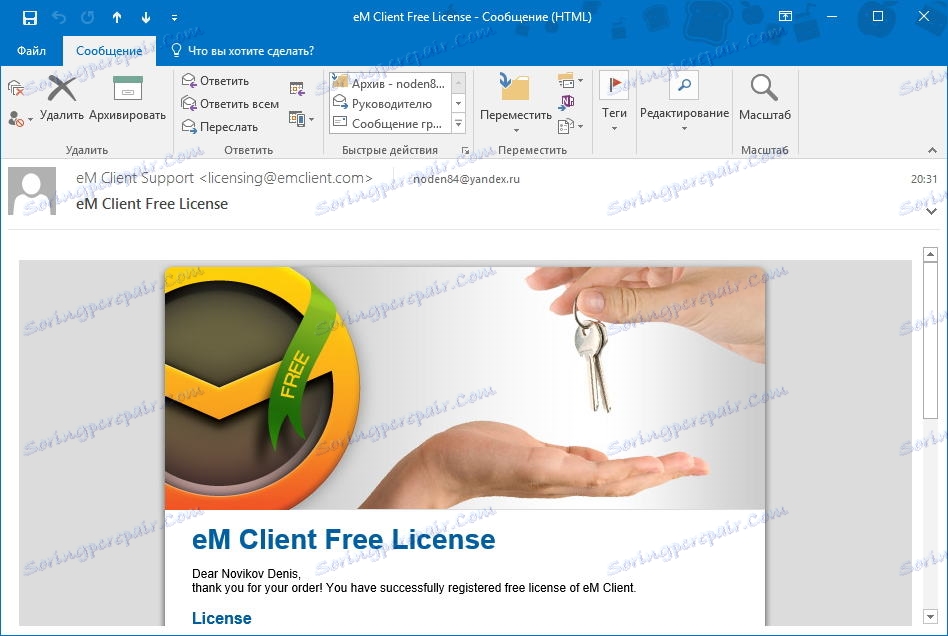The height and width of the screenshot is (636, 948).
Task: Click the eM Client FREE logo image
Action: (x=262, y=388)
